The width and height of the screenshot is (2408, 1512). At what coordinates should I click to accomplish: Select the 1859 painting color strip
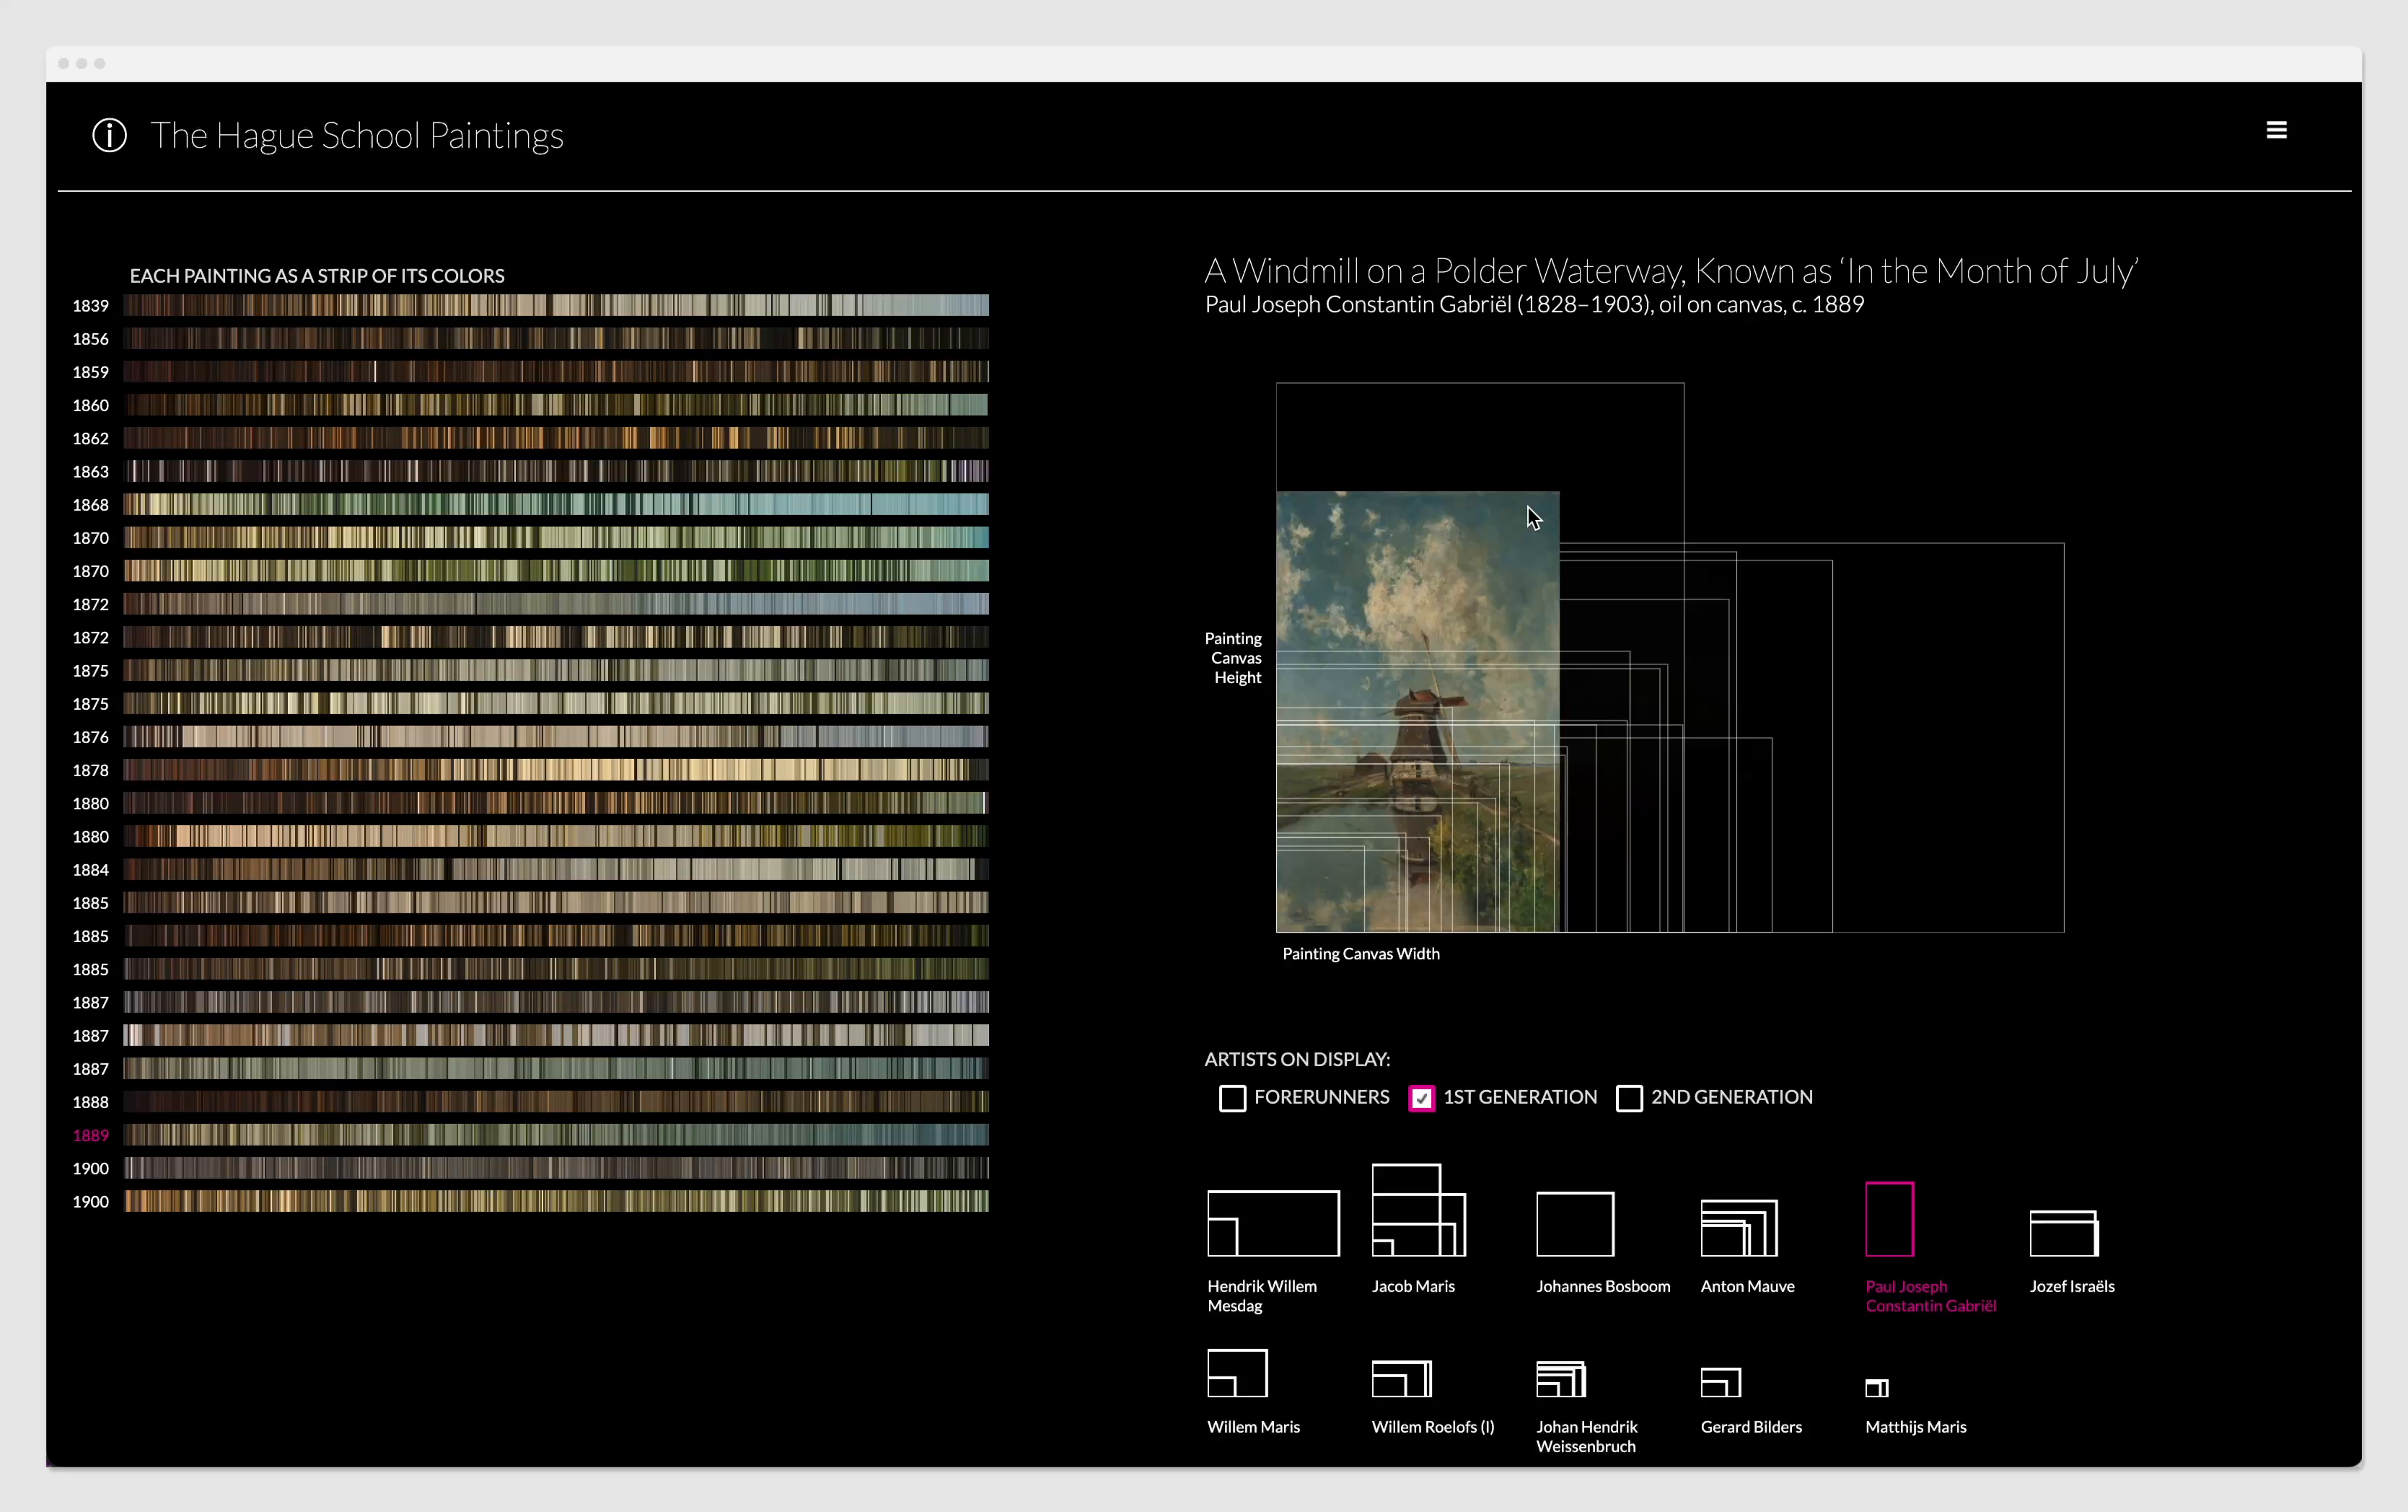point(556,371)
